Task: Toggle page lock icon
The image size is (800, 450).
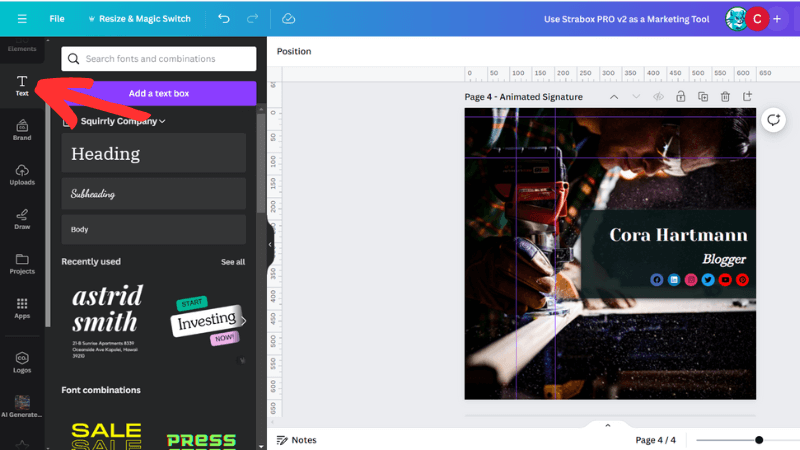Action: (x=680, y=97)
